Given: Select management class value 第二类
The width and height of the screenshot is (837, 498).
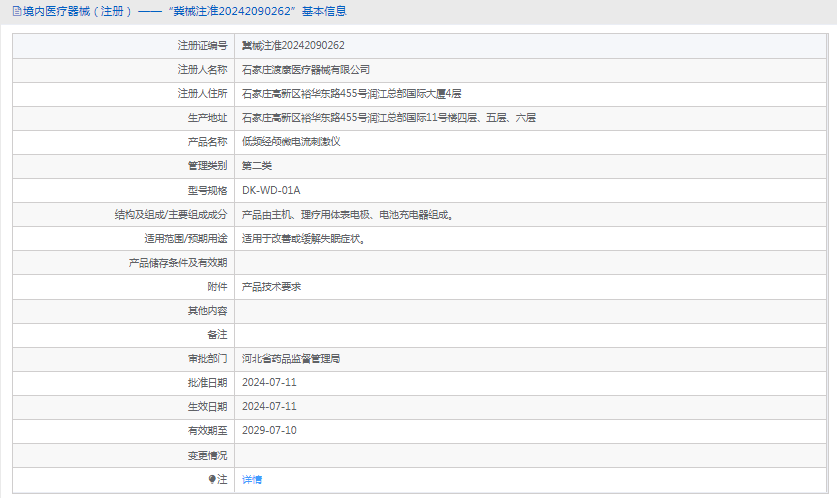Looking at the screenshot, I should coord(257,166).
